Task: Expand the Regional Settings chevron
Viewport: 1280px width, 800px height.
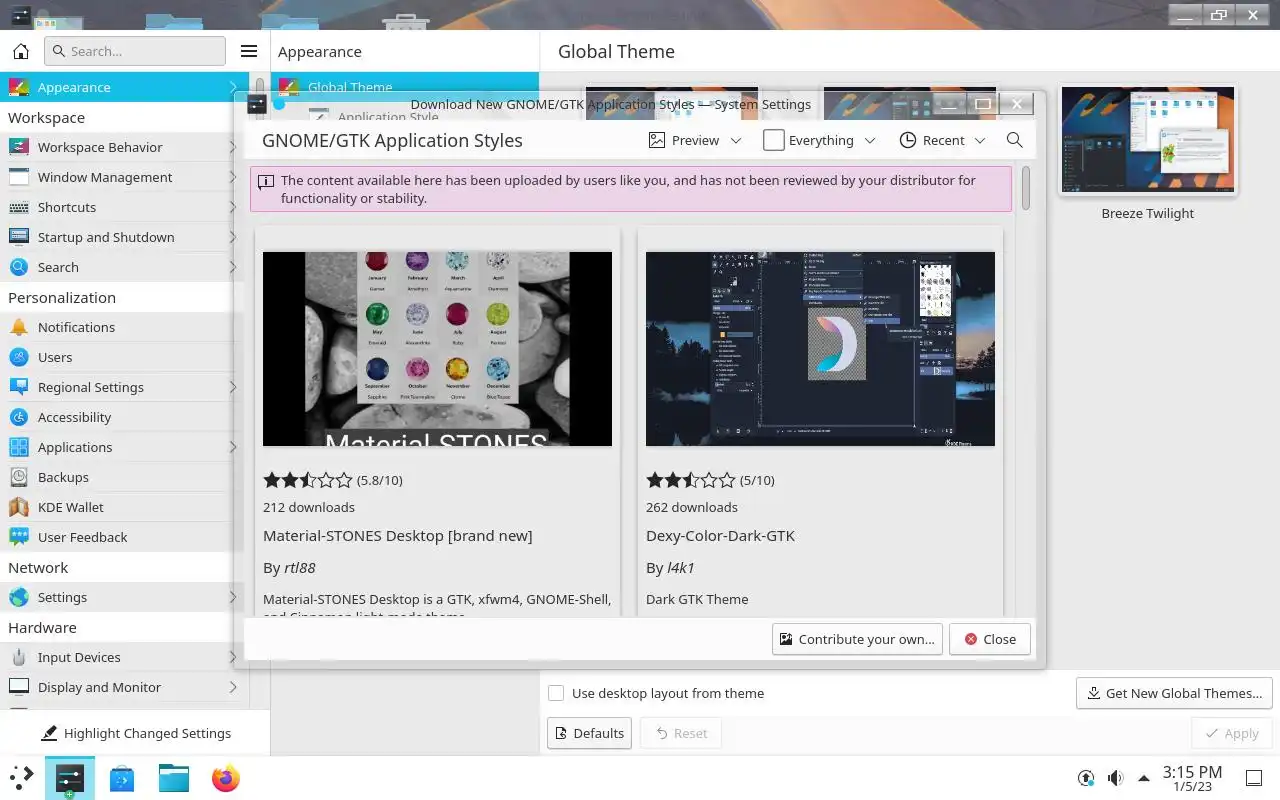Action: coord(232,387)
